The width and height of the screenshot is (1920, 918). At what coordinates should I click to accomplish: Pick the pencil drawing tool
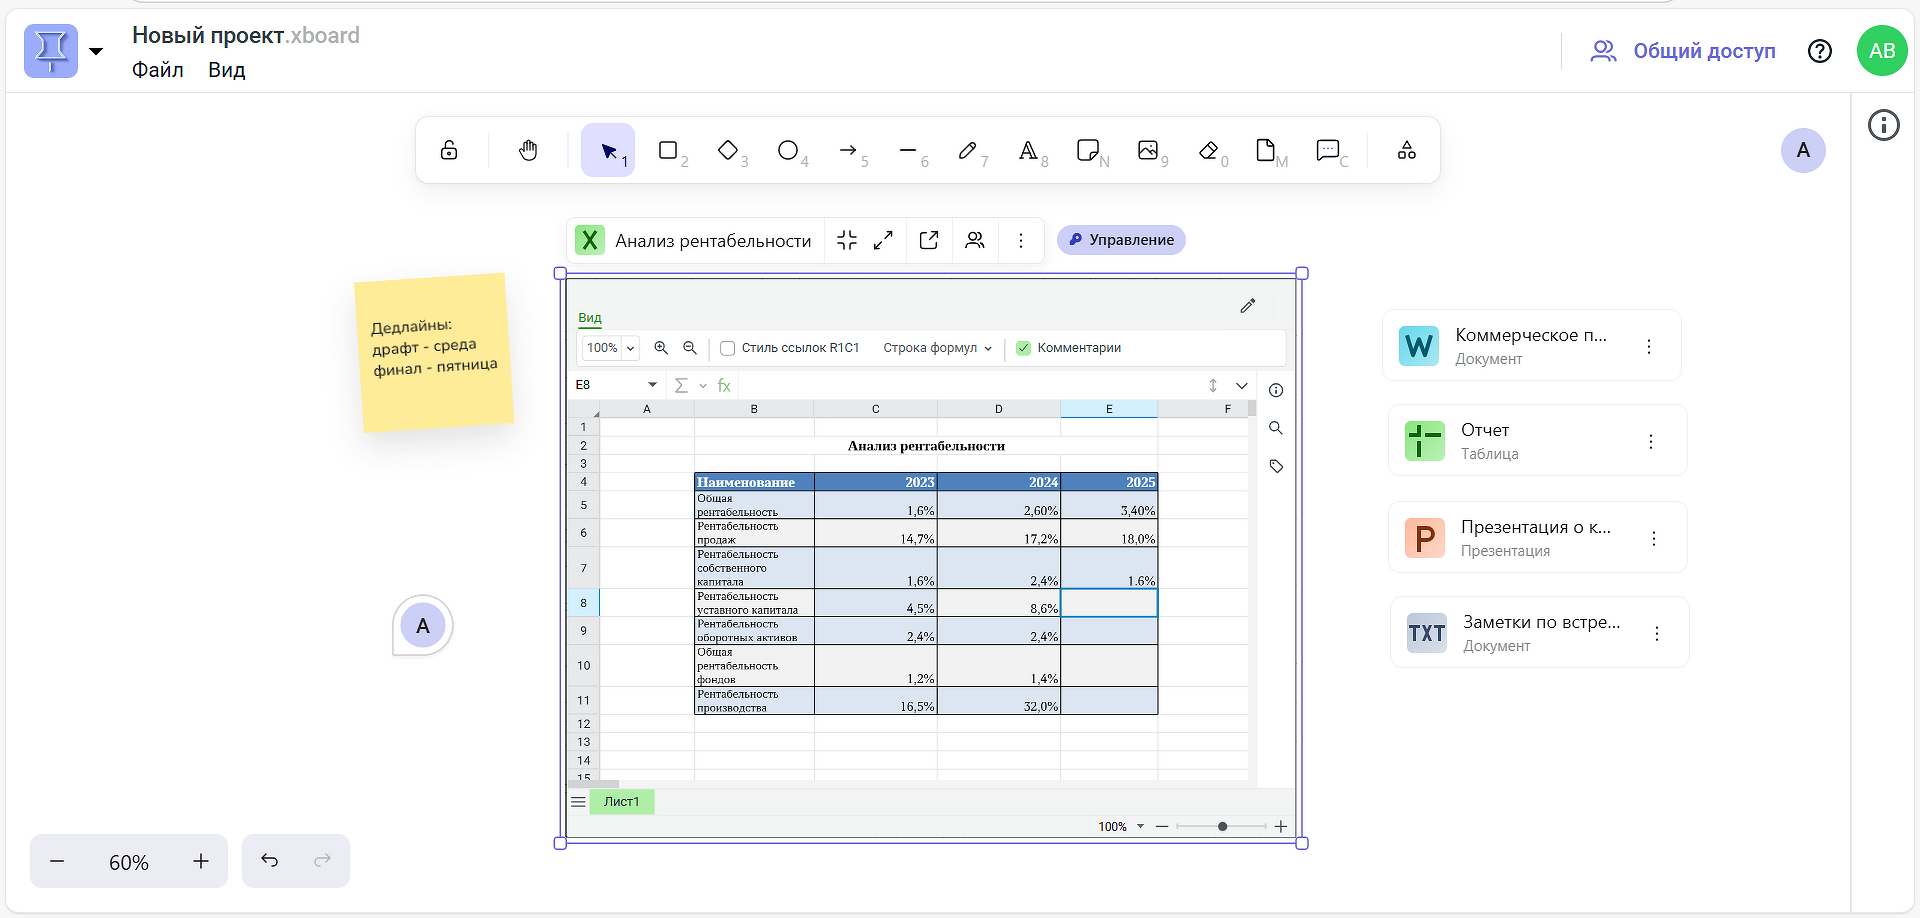967,150
